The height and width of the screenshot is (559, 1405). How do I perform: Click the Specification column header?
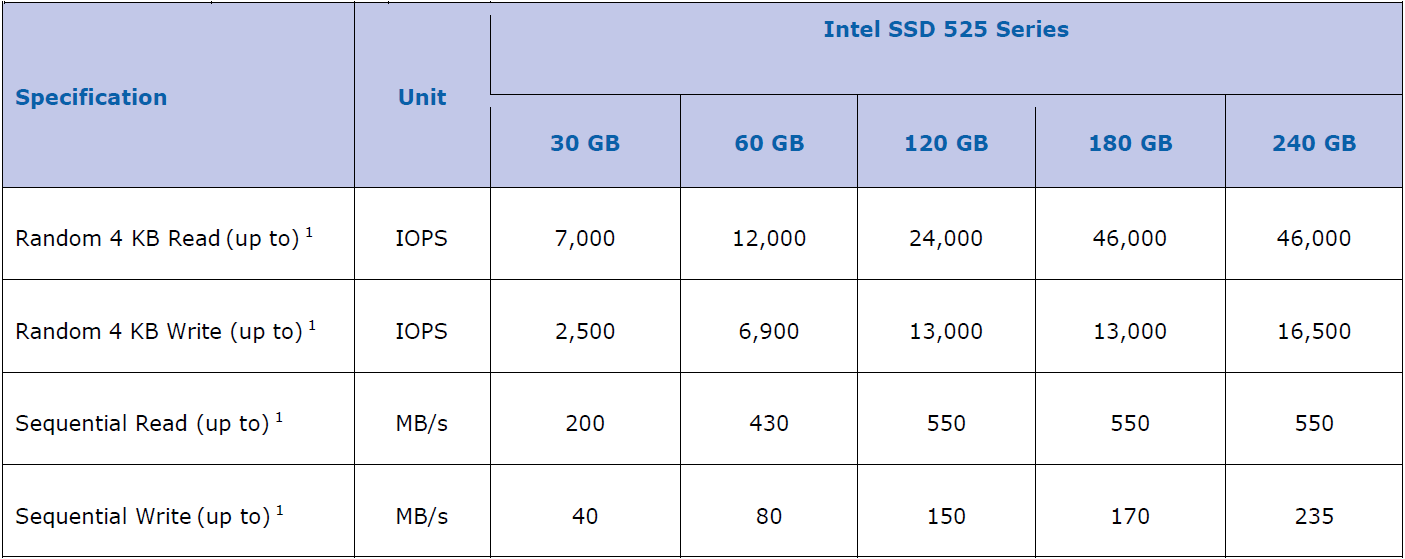tap(91, 98)
